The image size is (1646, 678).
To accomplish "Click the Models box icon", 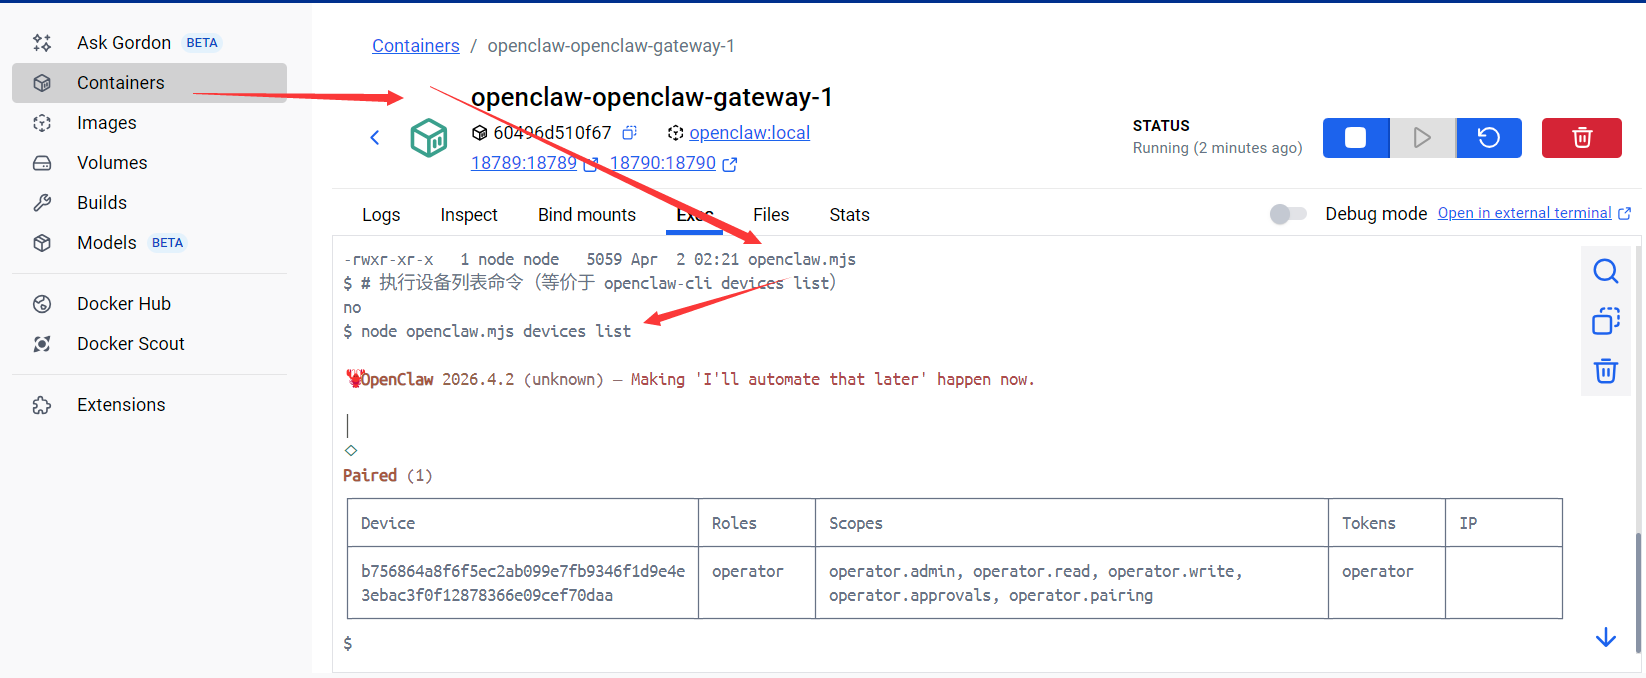I will pyautogui.click(x=42, y=243).
